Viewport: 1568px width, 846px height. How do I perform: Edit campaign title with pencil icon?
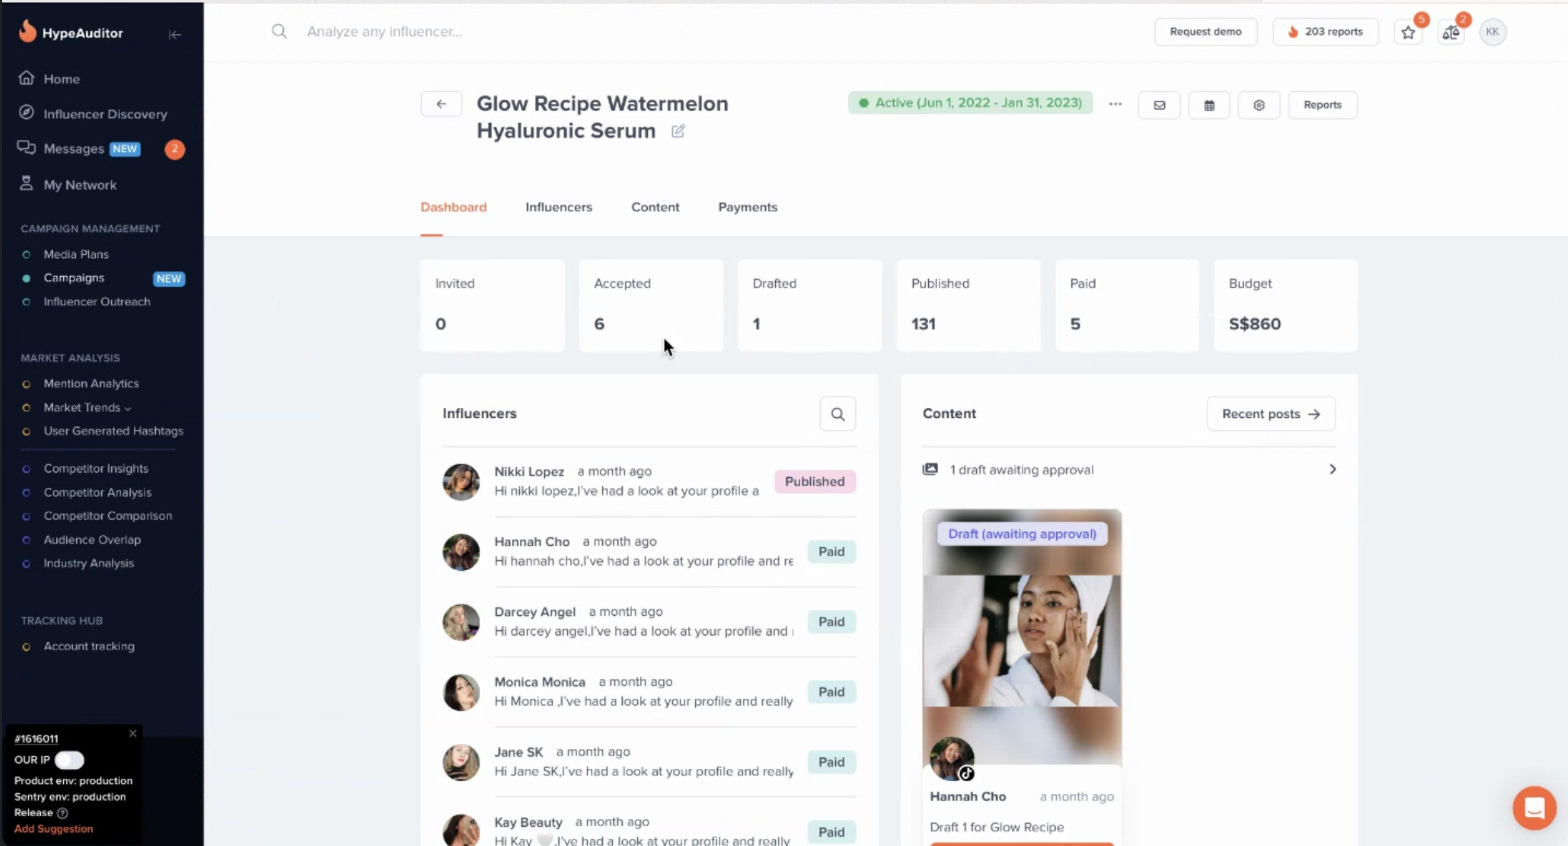click(x=678, y=131)
